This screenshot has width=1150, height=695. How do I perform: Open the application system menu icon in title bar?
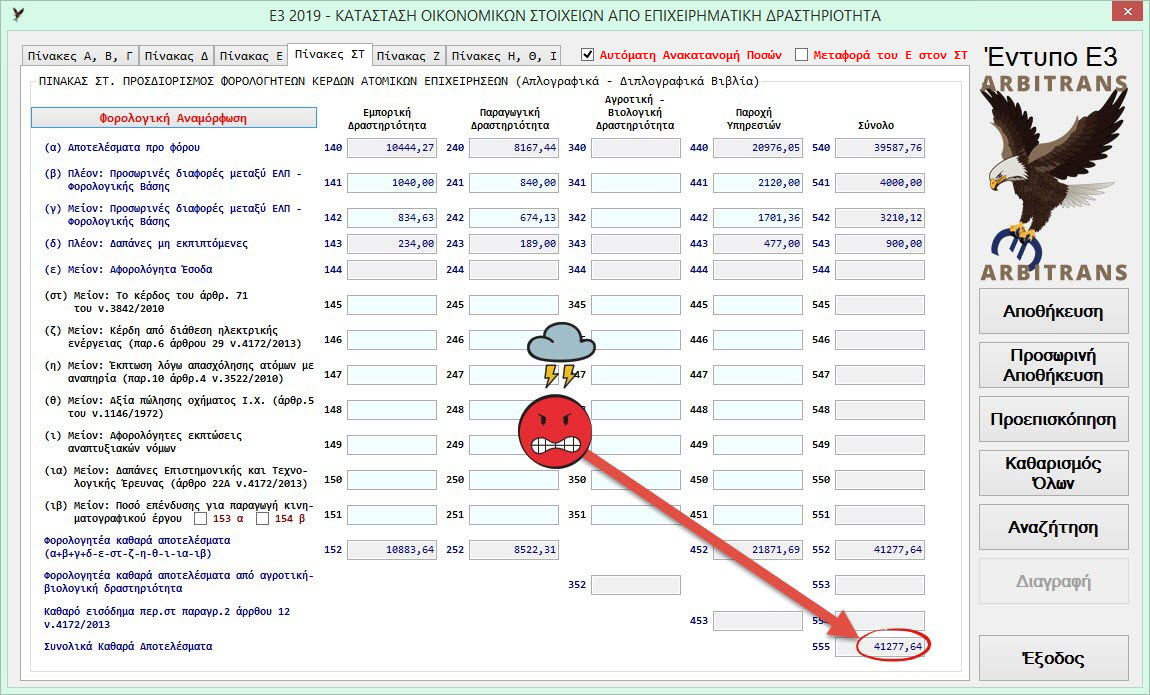click(x=18, y=14)
